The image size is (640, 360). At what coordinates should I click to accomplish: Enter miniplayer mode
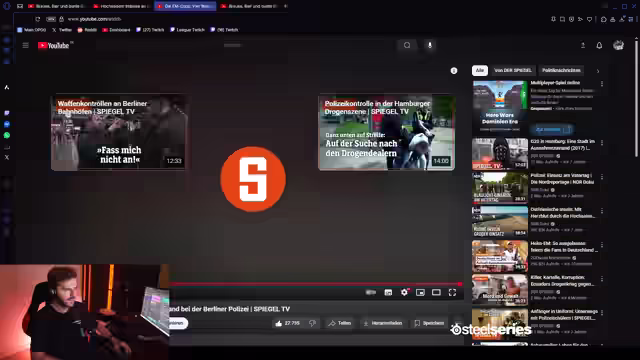(420, 292)
